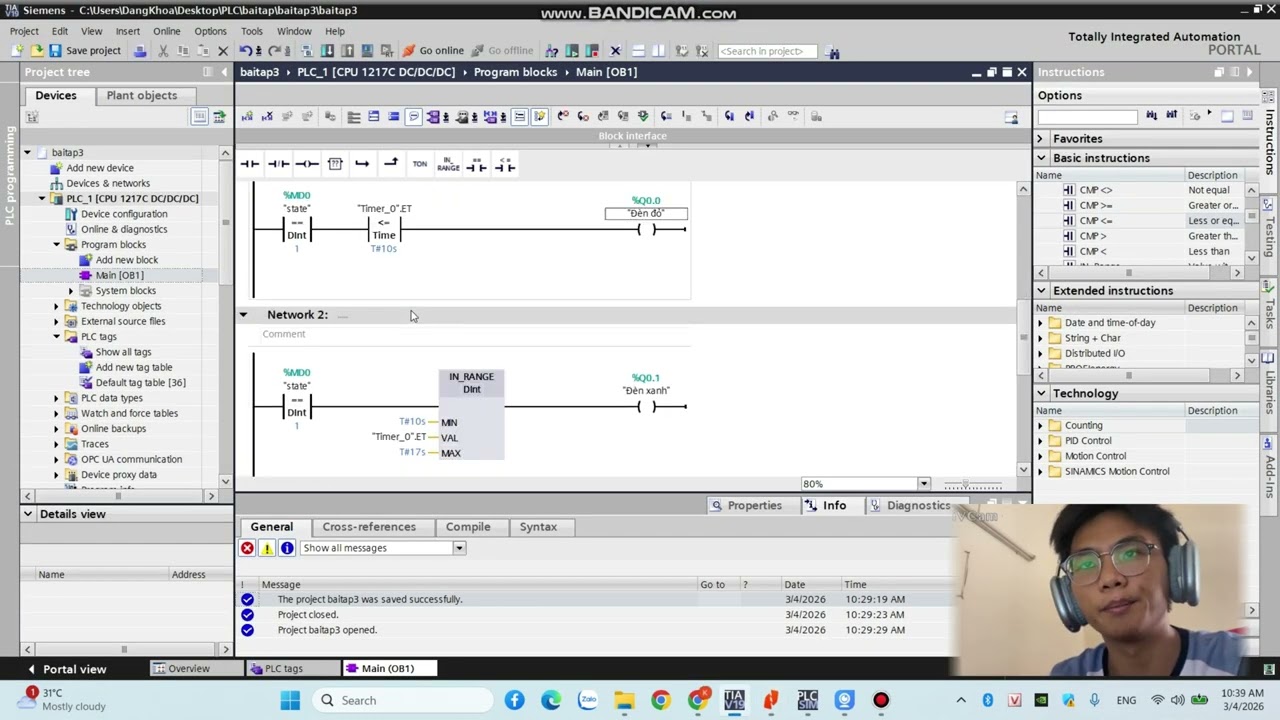1280x720 pixels.
Task: Open the Options menu
Action: pyautogui.click(x=210, y=31)
